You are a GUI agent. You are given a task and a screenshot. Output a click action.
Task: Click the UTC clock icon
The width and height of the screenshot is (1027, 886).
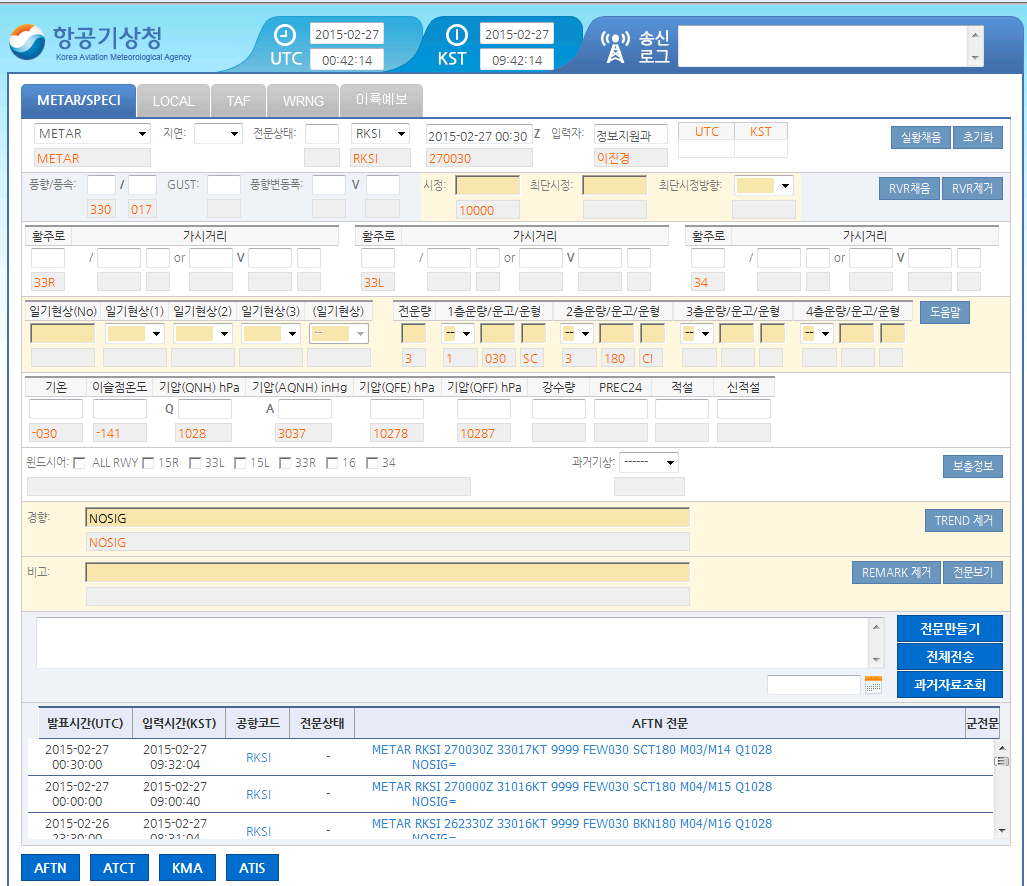coord(285,35)
